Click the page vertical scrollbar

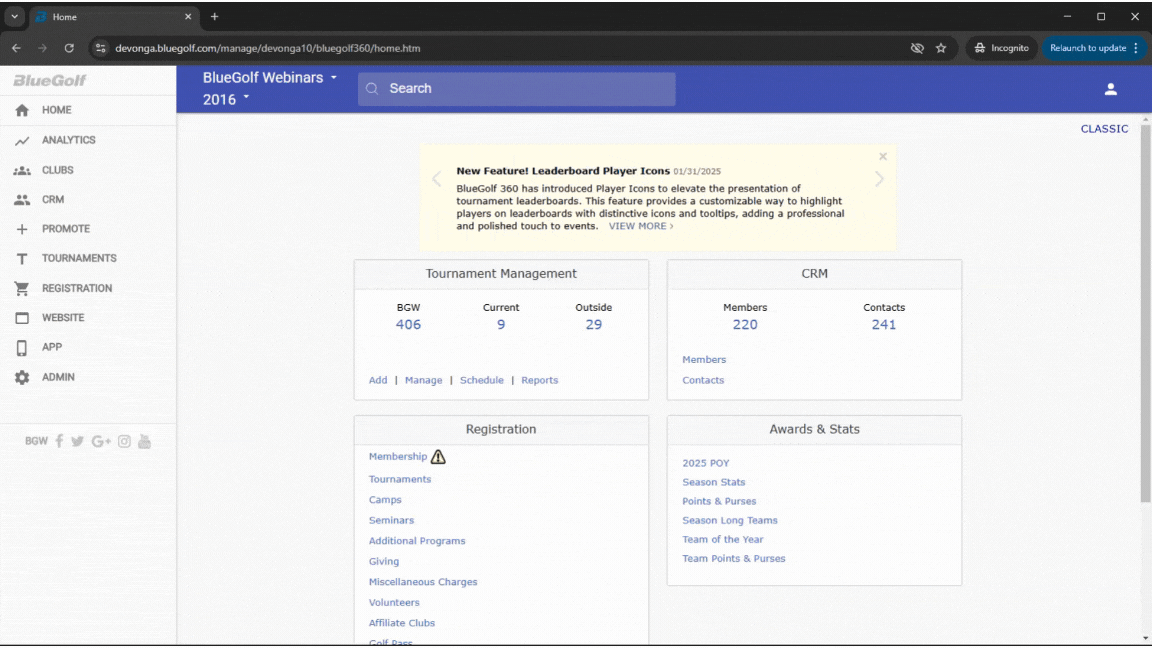(1145, 312)
